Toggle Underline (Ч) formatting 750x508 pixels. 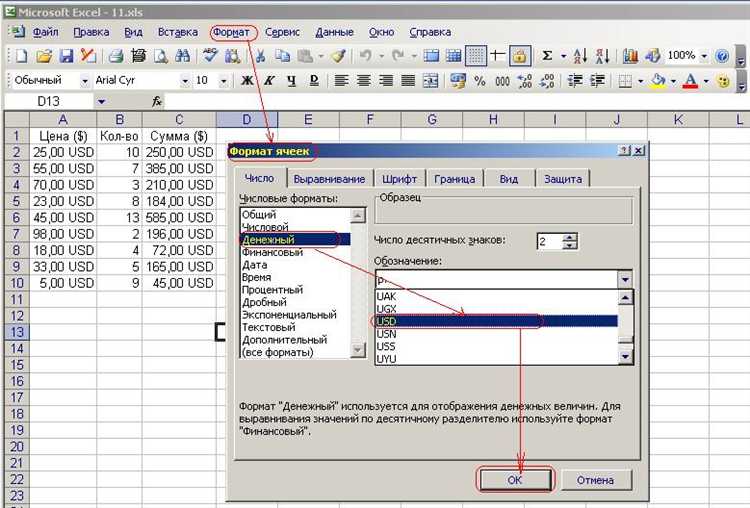click(x=292, y=81)
